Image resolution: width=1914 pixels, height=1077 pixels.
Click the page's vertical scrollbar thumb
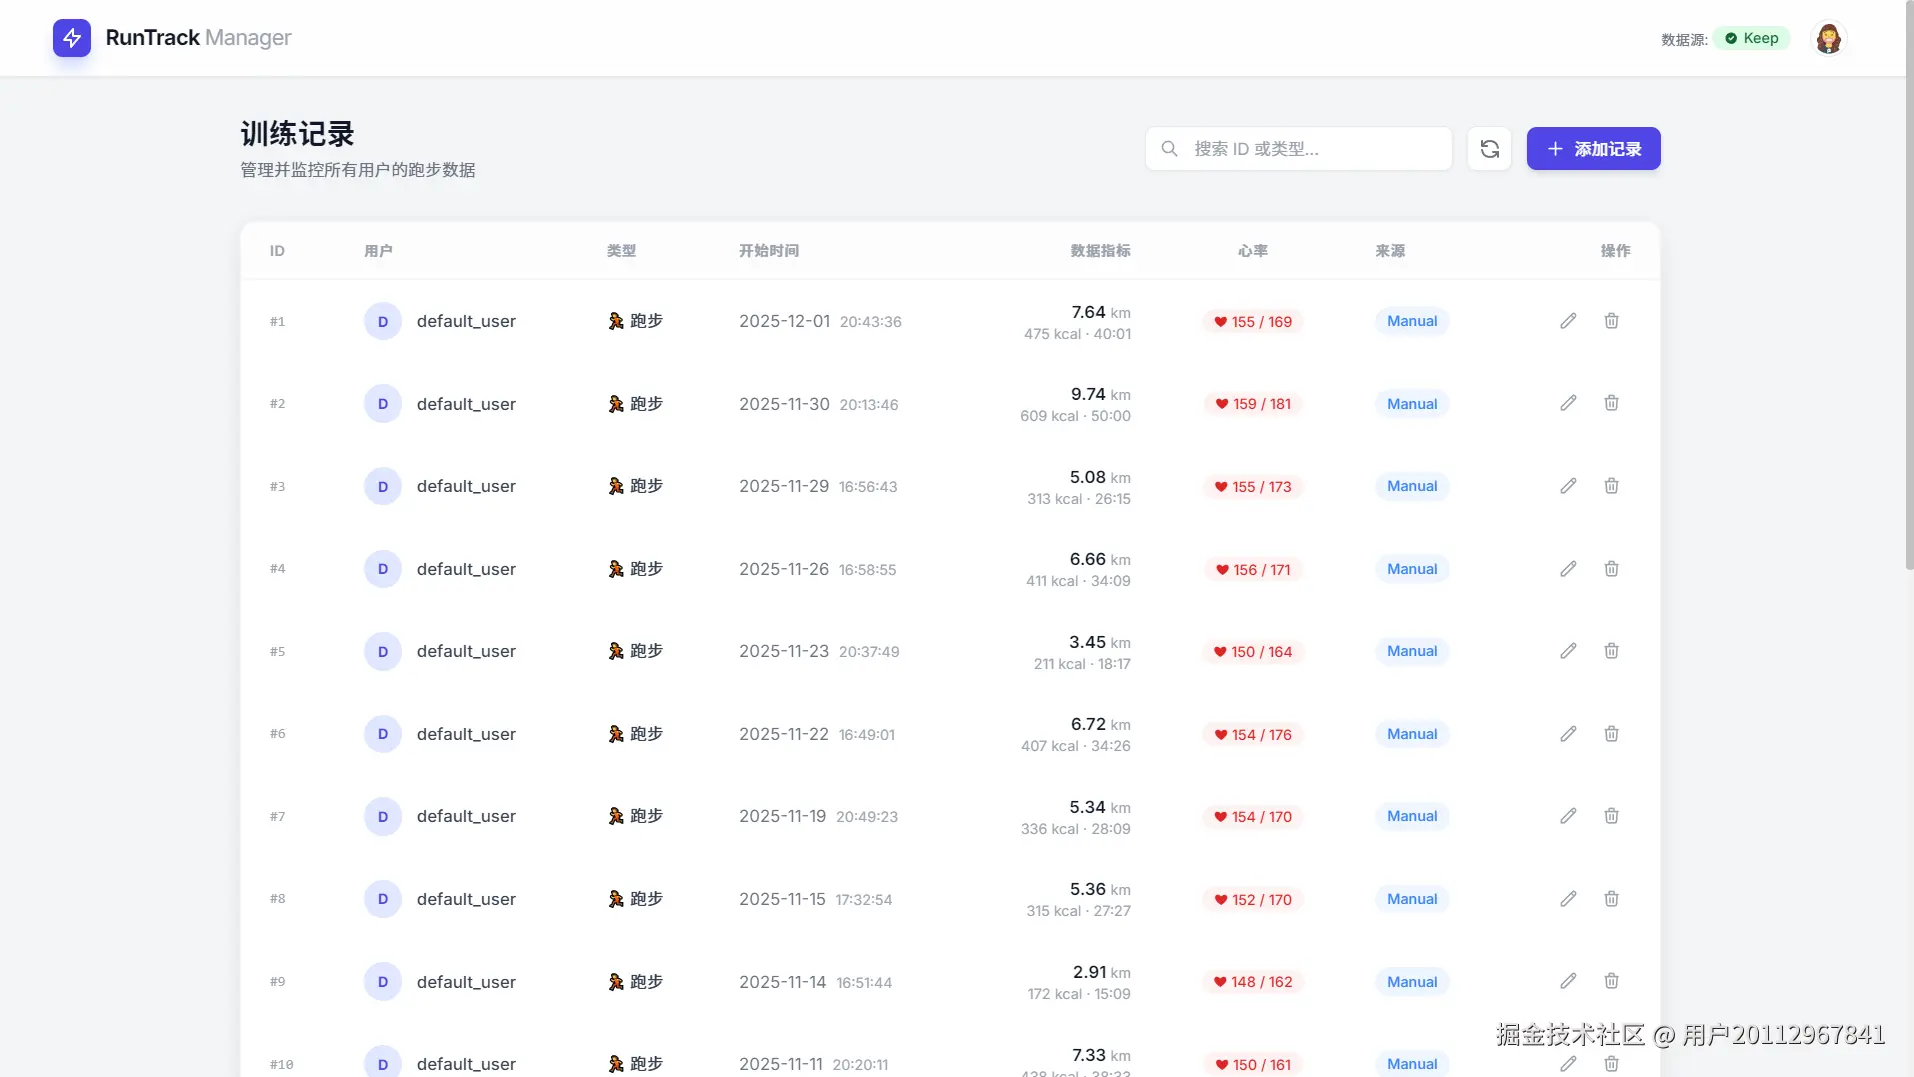tap(1908, 300)
